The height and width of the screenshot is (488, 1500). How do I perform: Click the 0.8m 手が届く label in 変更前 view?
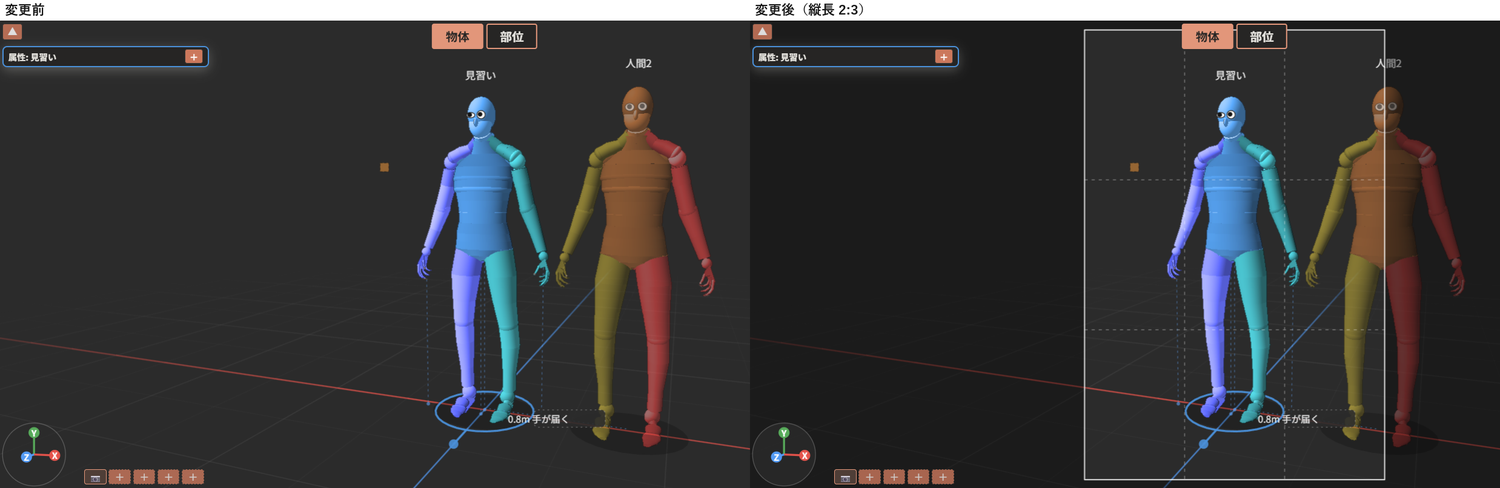pyautogui.click(x=538, y=419)
